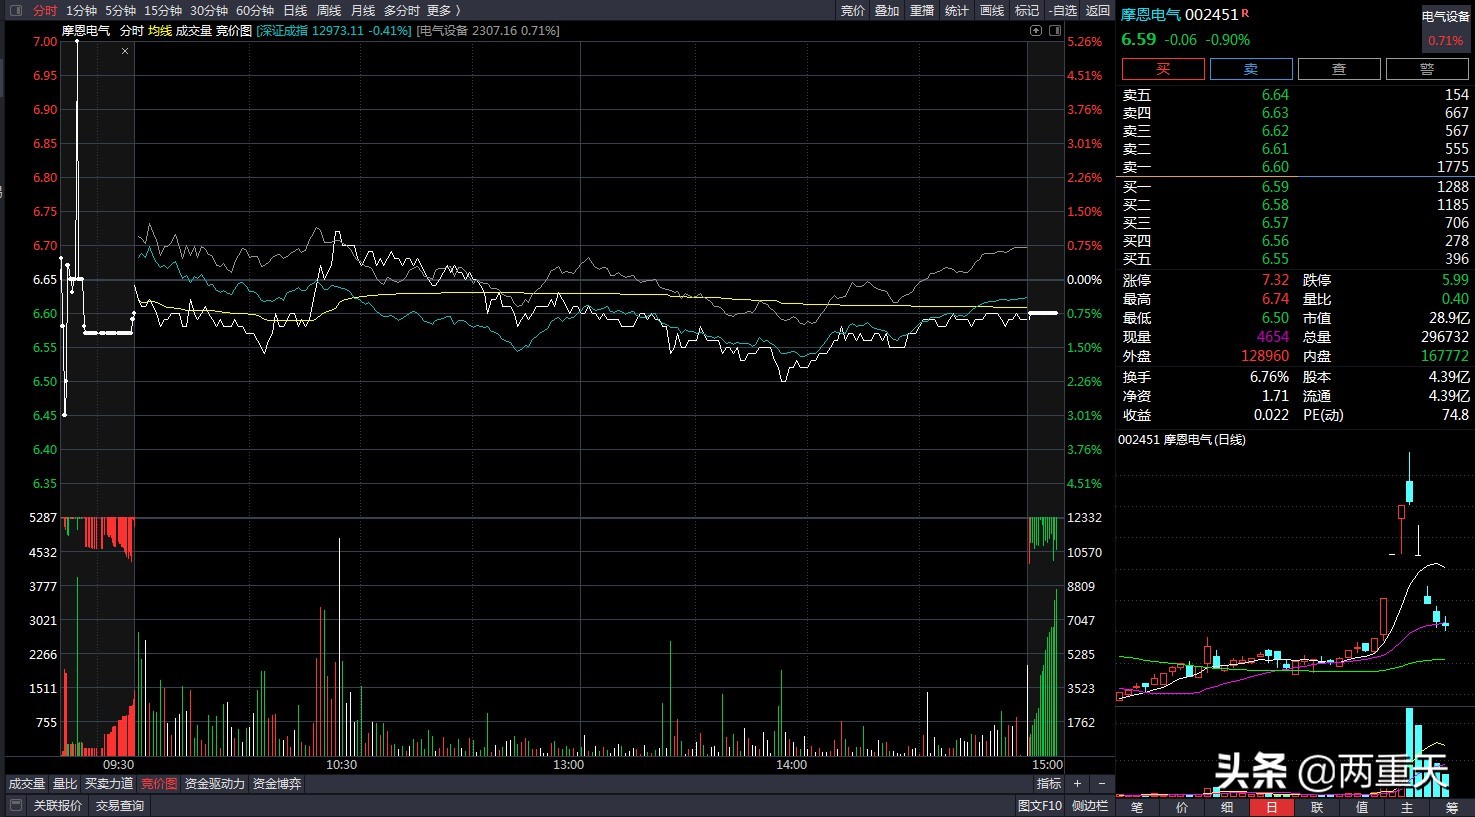Click the 深证成指 index overlay label
This screenshot has height=817, width=1475.
click(334, 31)
